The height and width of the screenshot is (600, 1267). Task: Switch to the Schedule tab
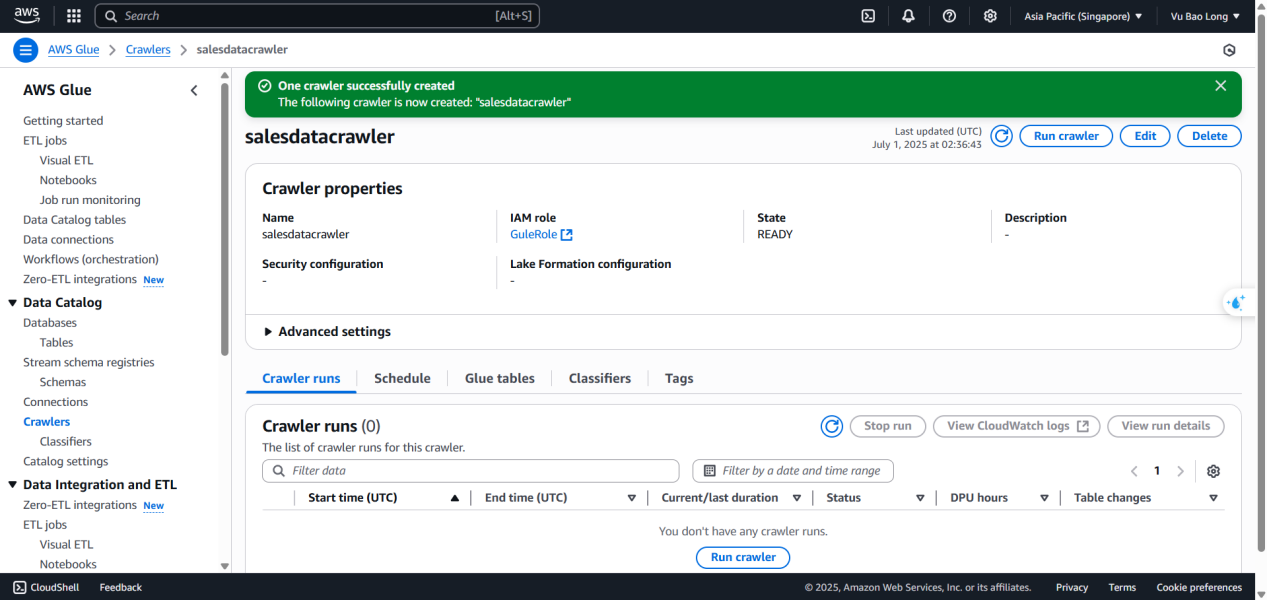[402, 379]
